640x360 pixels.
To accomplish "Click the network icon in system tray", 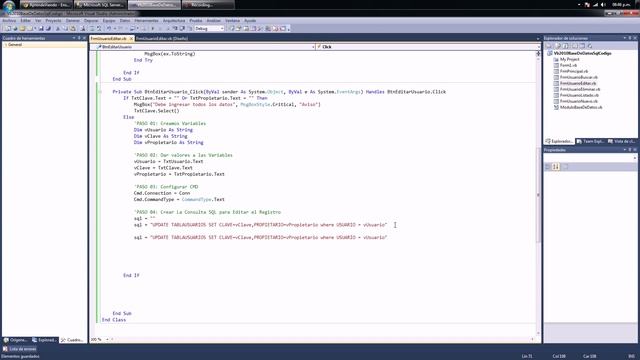I will (595, 5).
